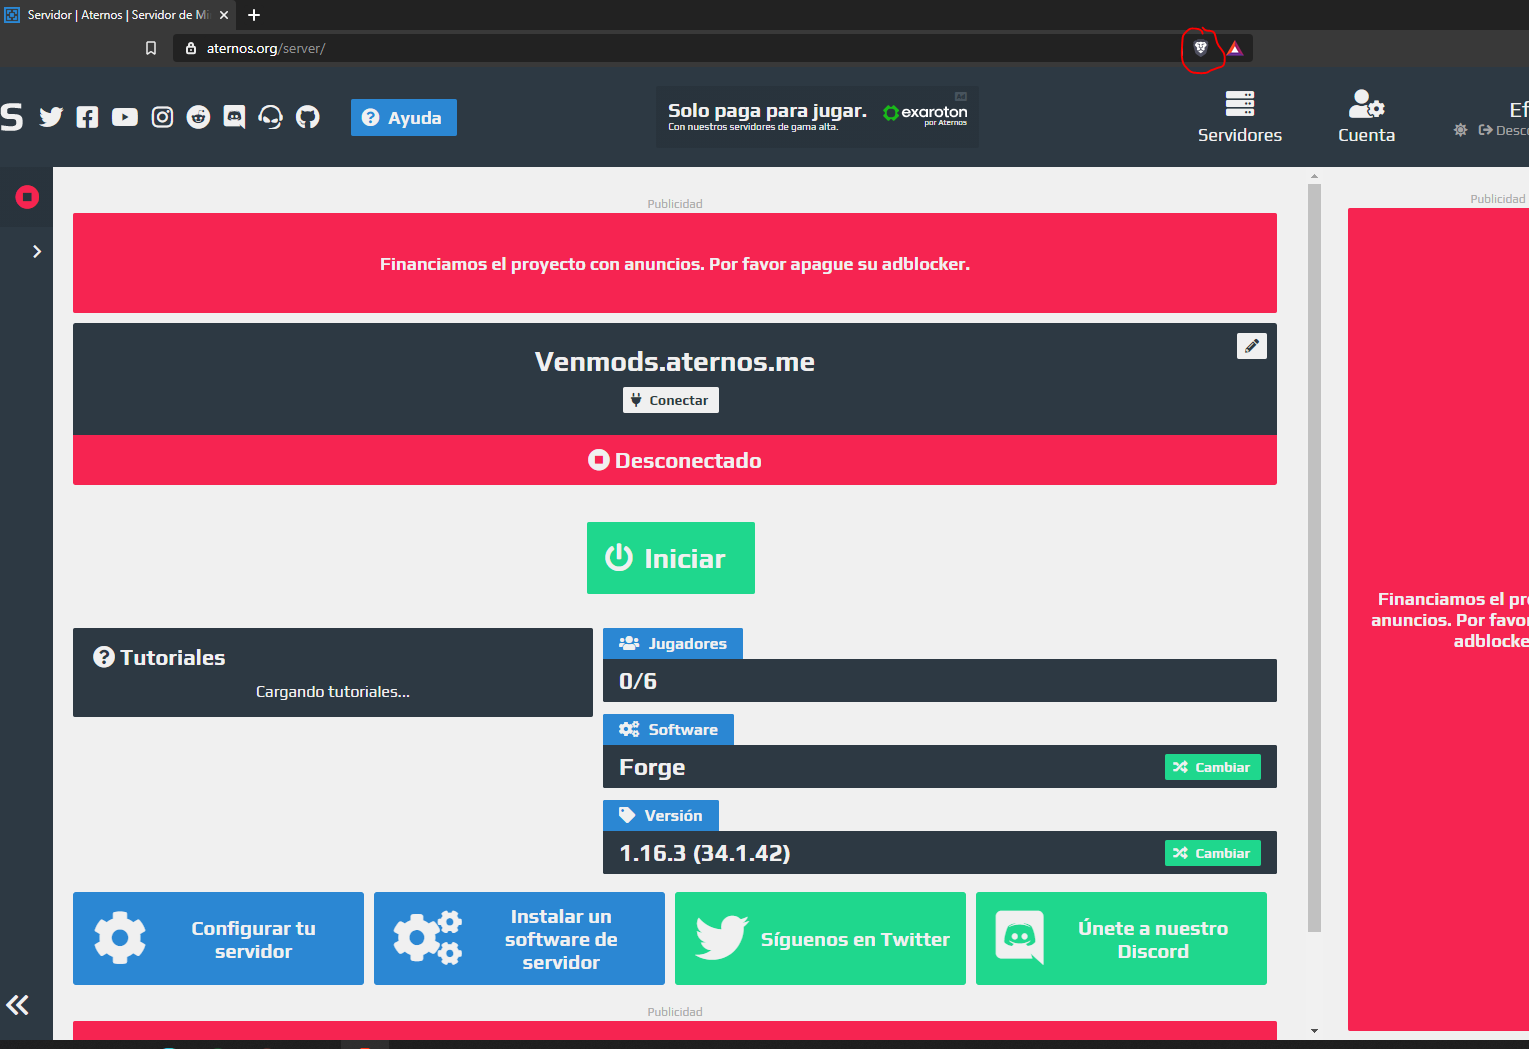Open the Únete a nuestro Discord tile
This screenshot has height=1049, width=1529.
[1121, 938]
